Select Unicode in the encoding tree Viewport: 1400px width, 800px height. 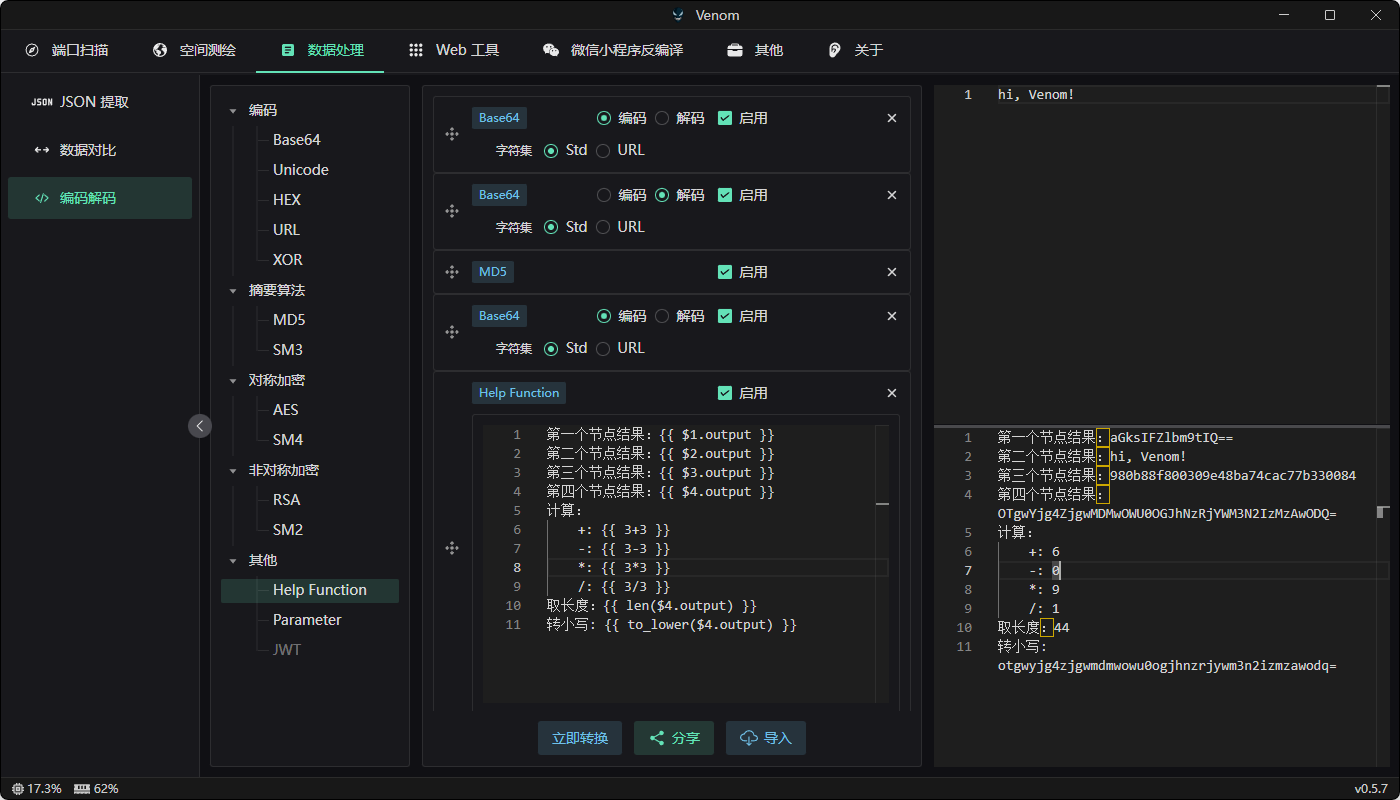coord(301,170)
